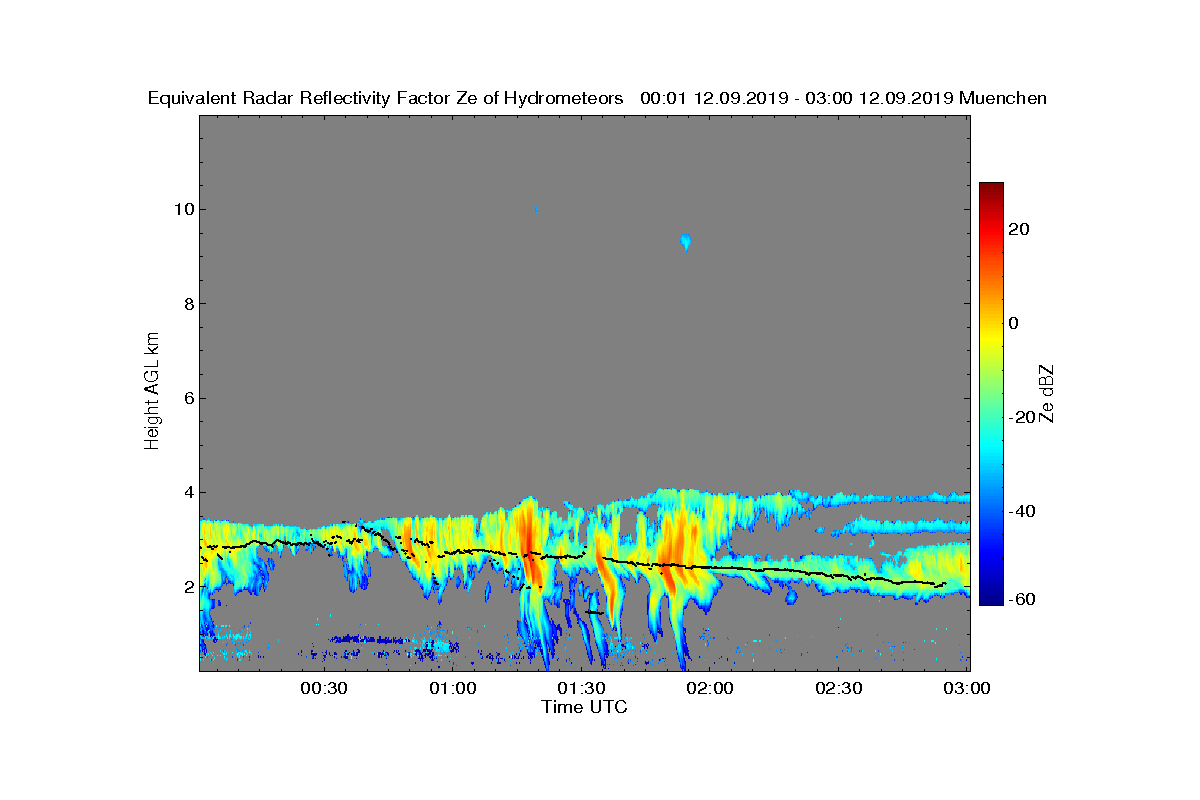Click the height tick label 8
The width and height of the screenshot is (1200, 800).
click(x=187, y=304)
